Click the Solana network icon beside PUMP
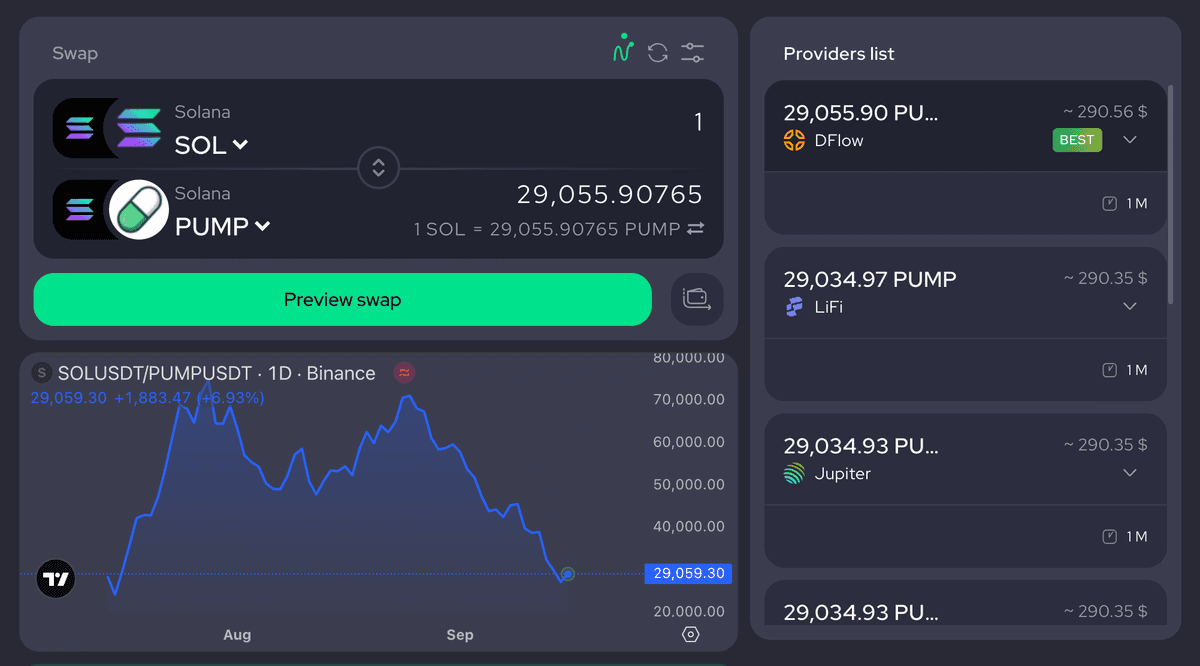Image resolution: width=1200 pixels, height=666 pixels. (79, 209)
